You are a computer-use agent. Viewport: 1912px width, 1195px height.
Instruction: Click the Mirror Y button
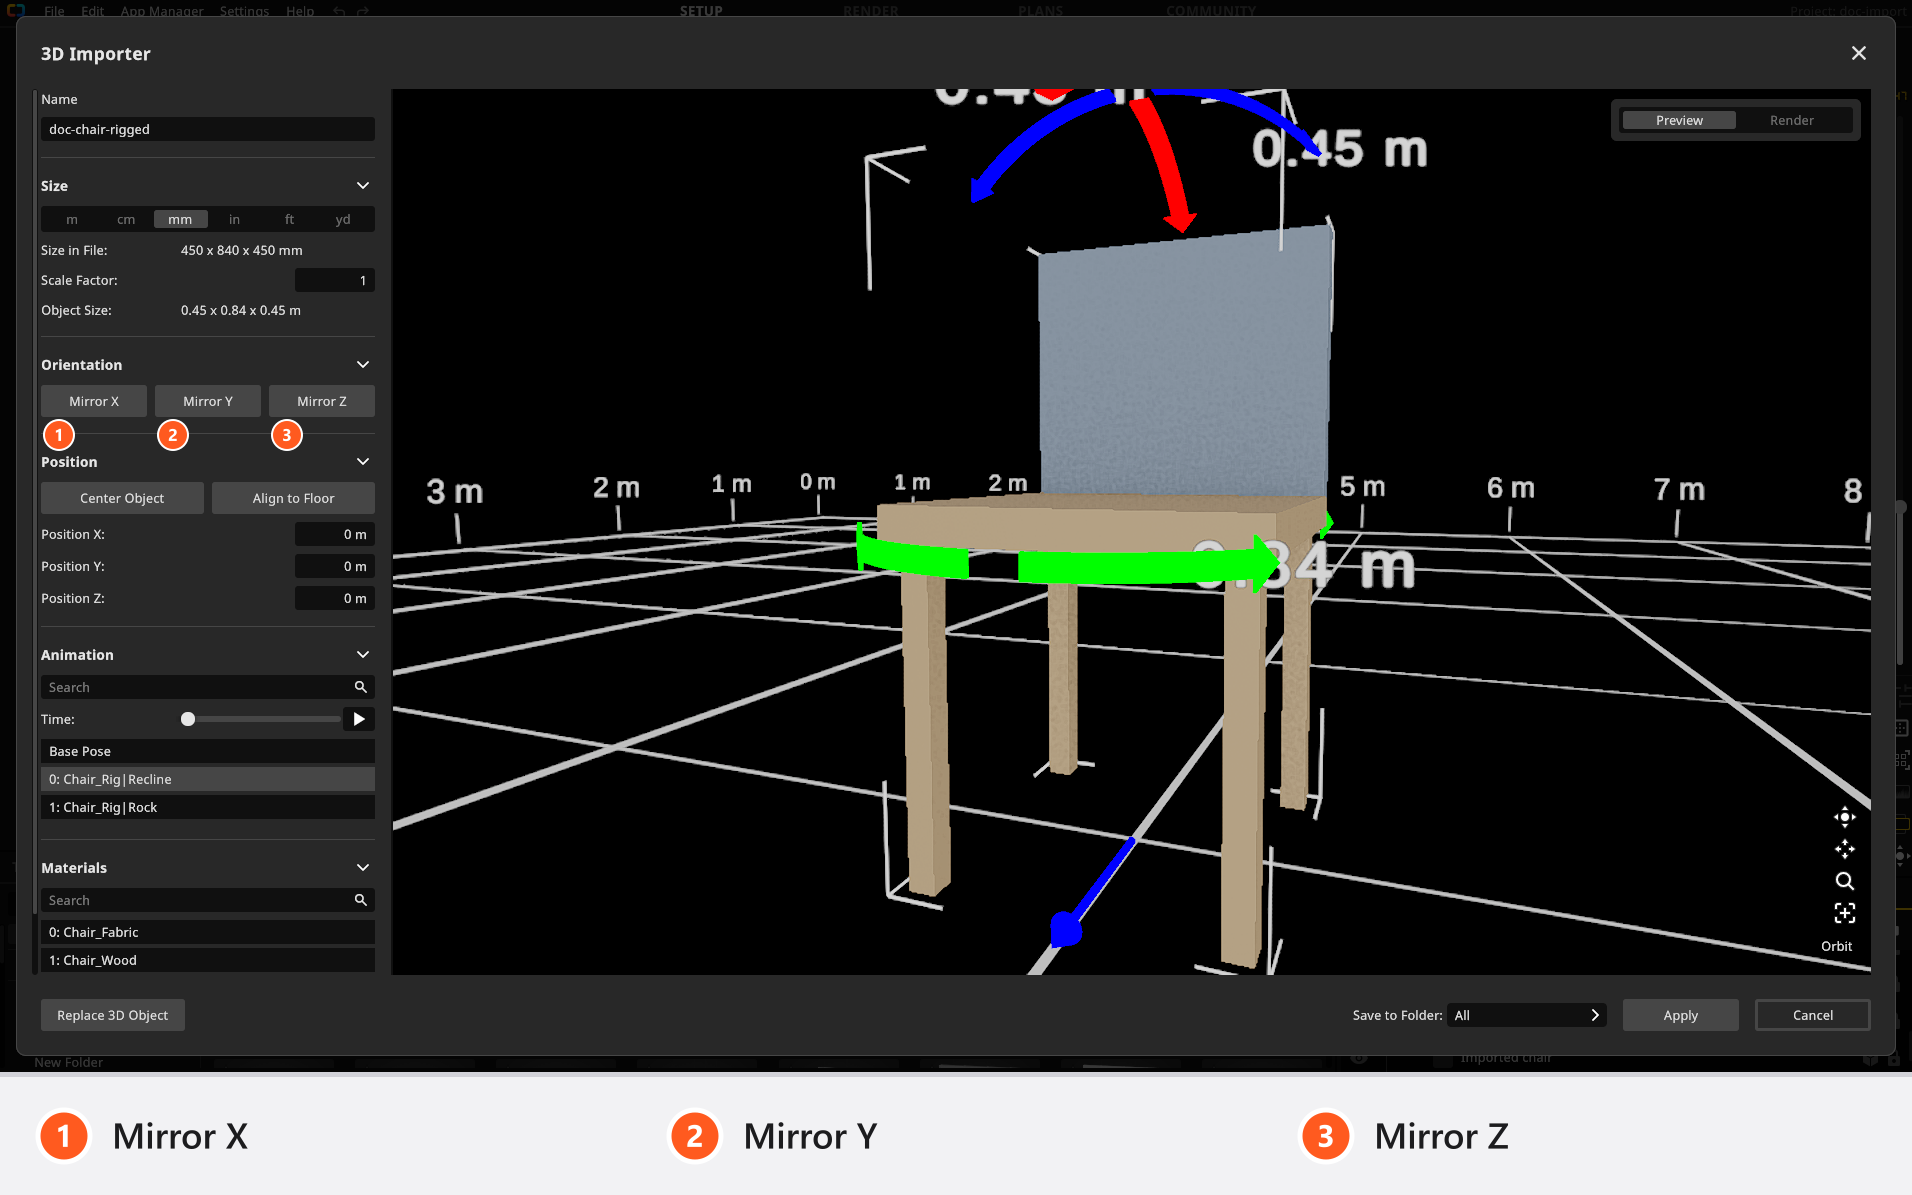(208, 401)
